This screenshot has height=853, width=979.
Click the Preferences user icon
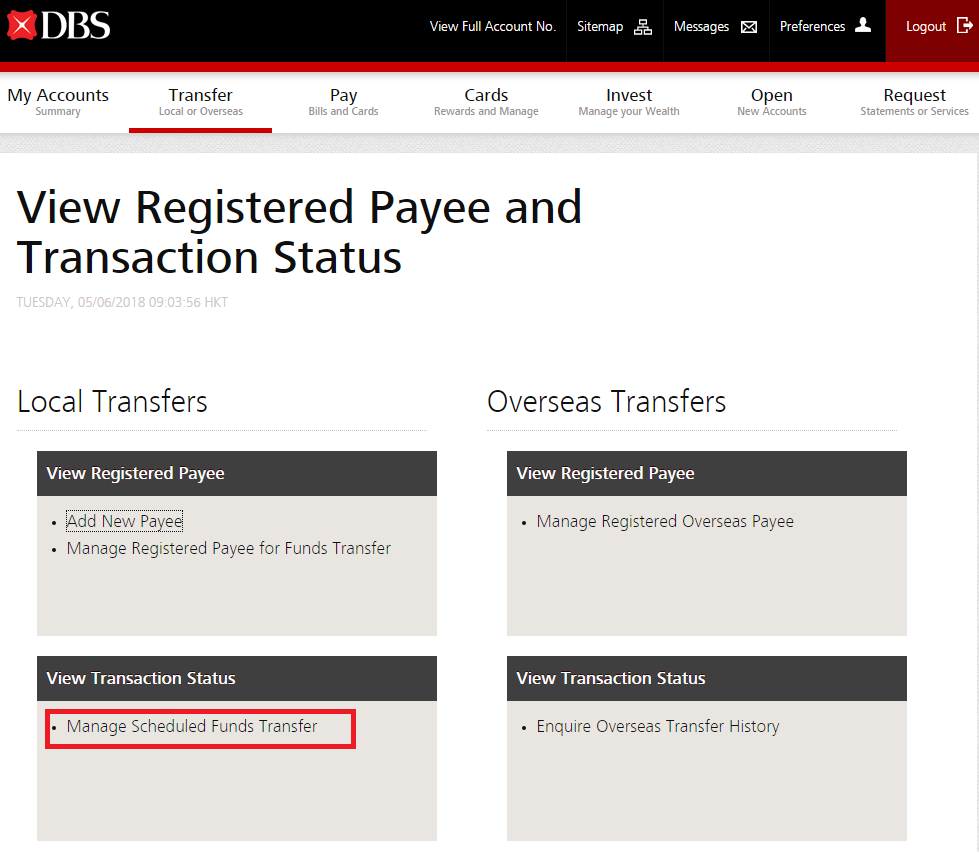(863, 26)
